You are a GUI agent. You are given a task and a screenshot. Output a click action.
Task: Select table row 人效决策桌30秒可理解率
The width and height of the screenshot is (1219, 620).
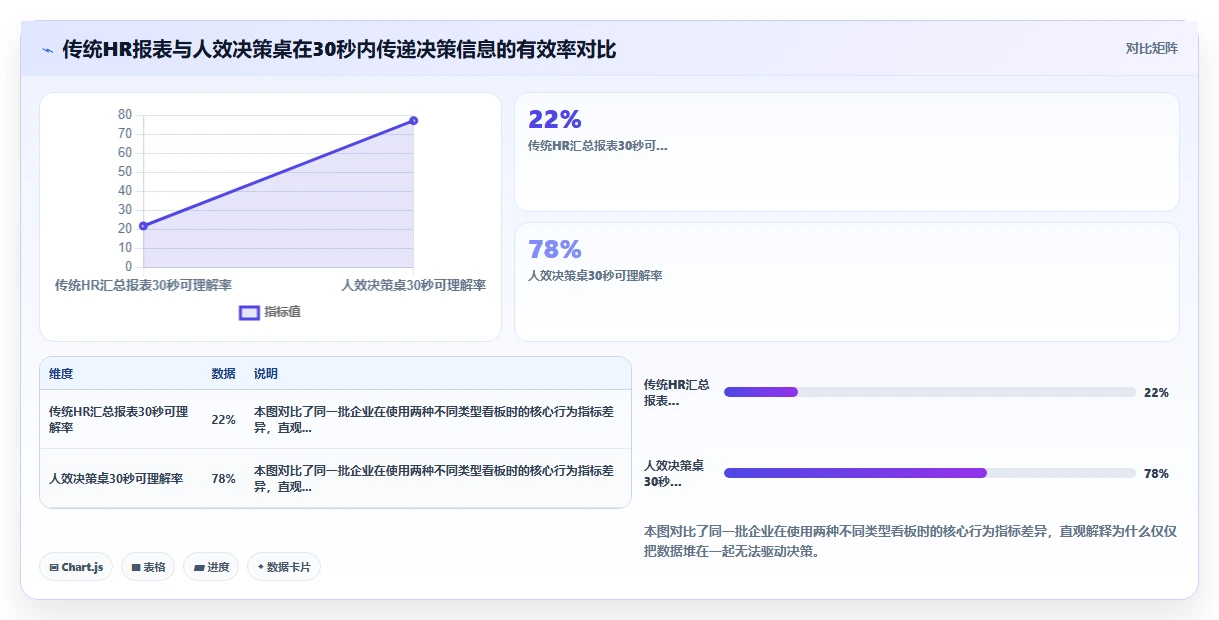[335, 479]
